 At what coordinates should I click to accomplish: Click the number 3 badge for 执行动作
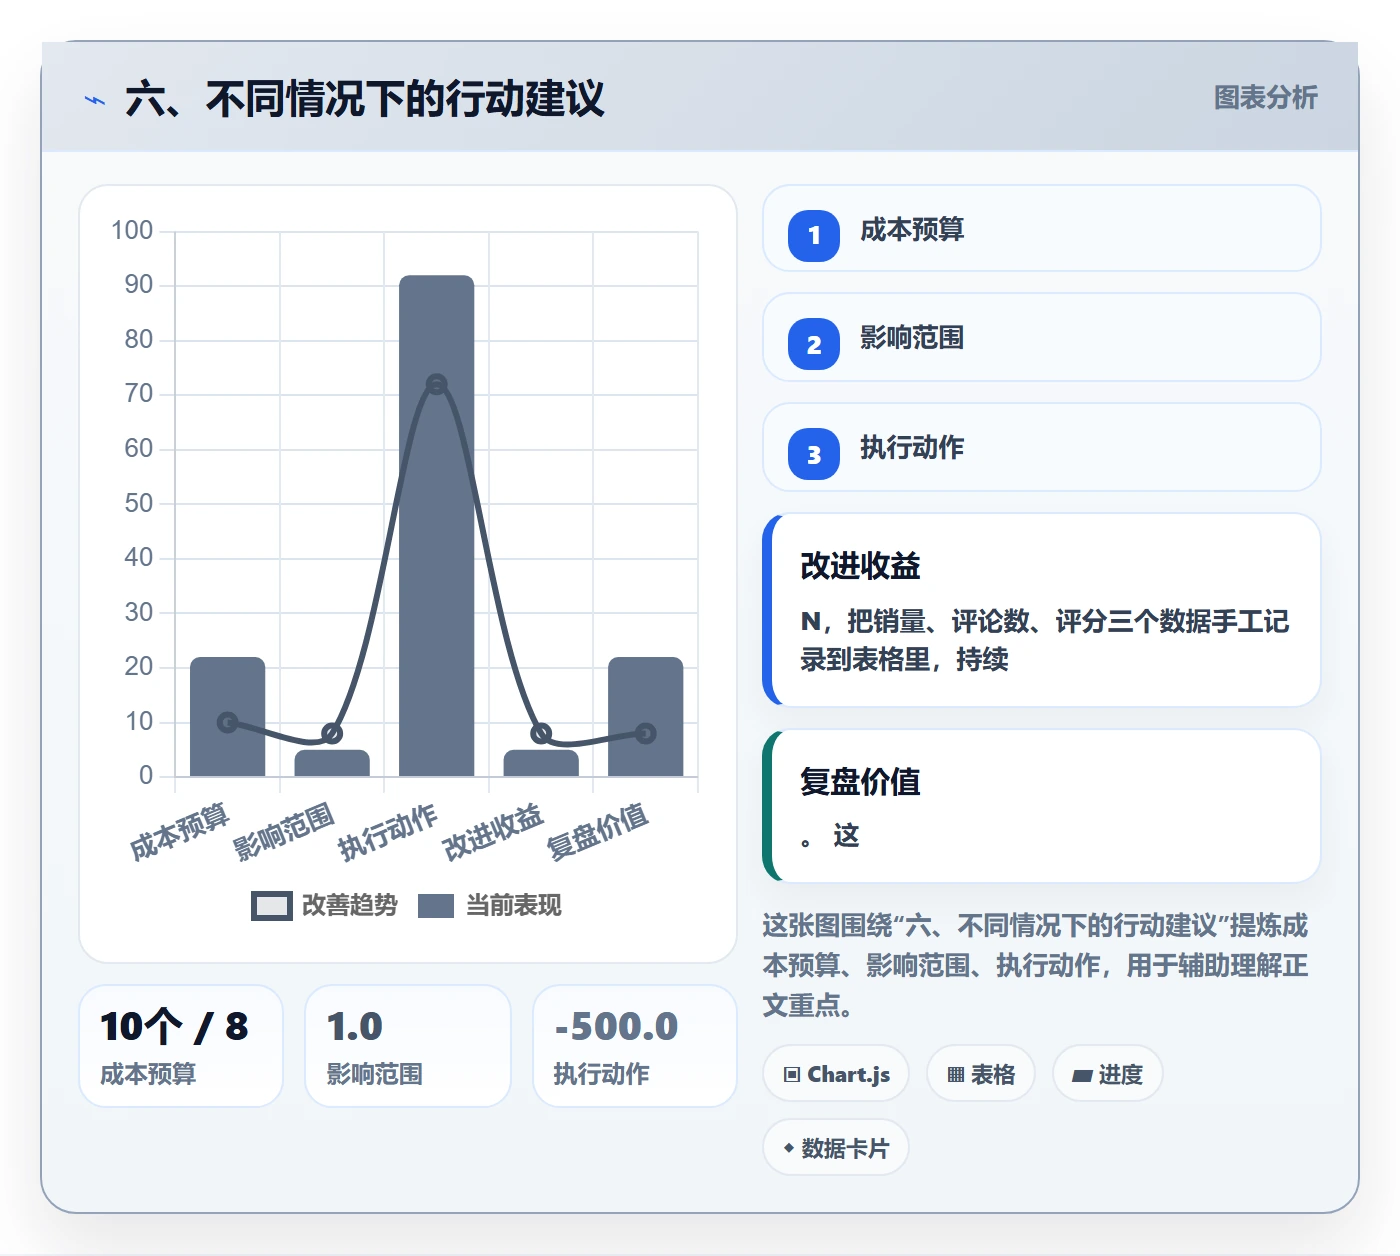click(x=814, y=454)
